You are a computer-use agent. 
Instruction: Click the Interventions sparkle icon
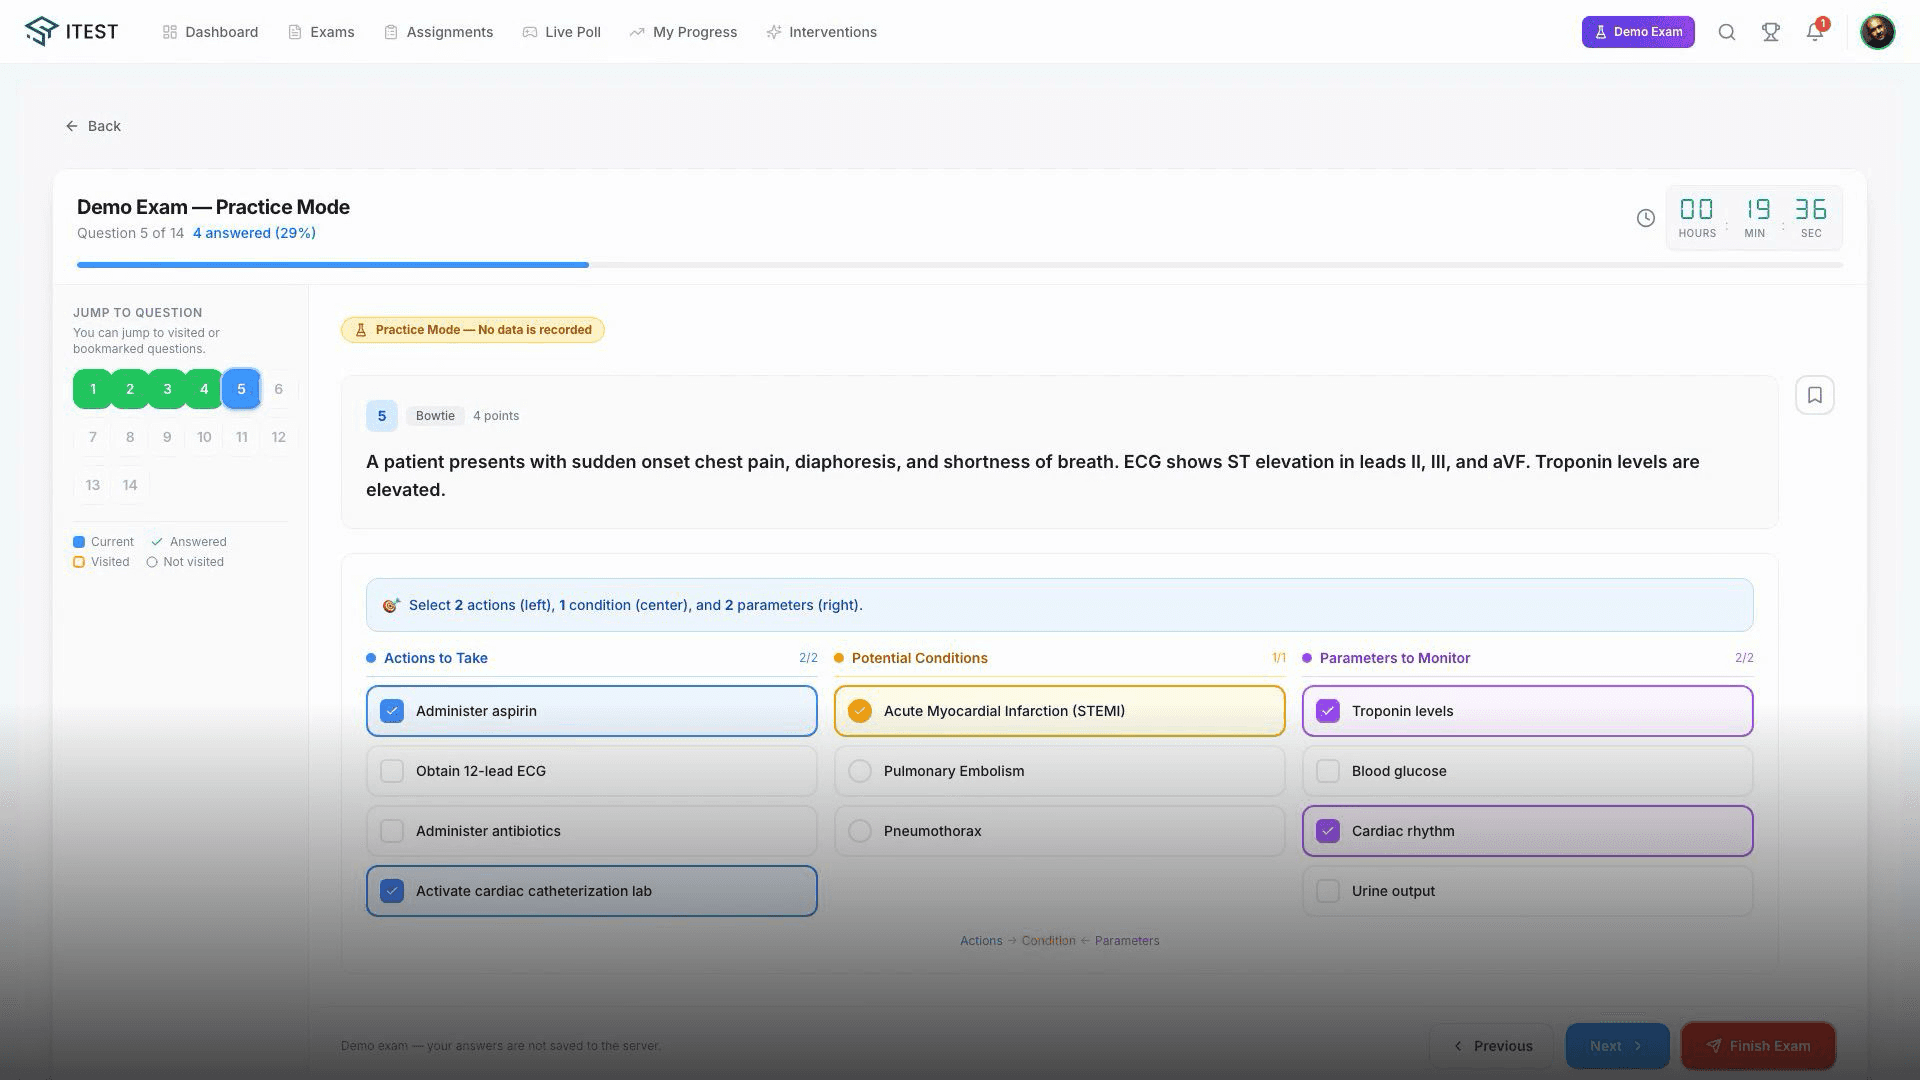[773, 32]
